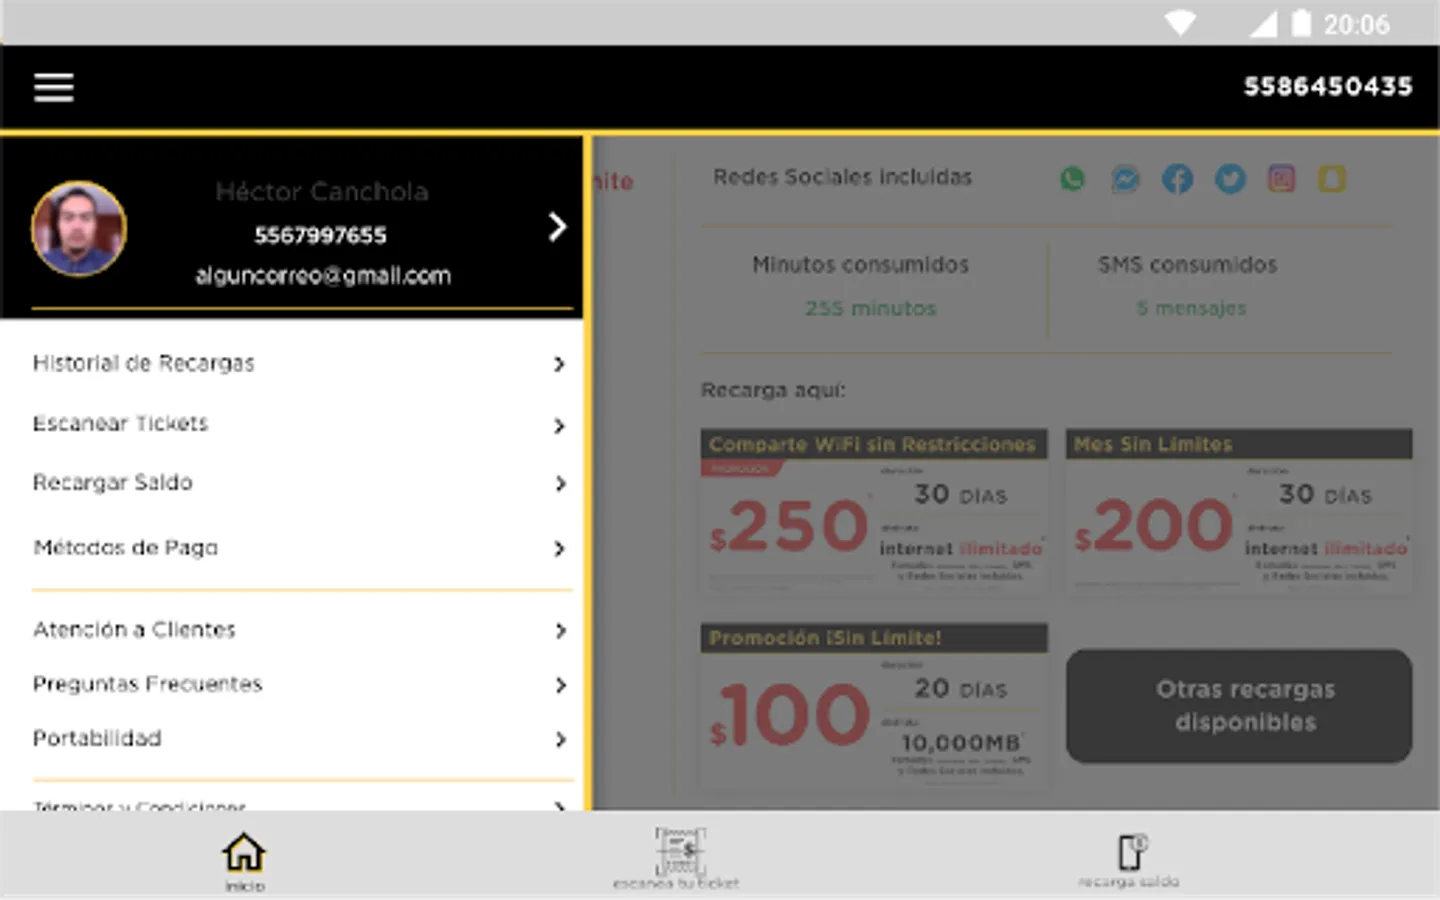Select Mes Sin Límites $200 plan
This screenshot has width=1440, height=900.
1239,511
